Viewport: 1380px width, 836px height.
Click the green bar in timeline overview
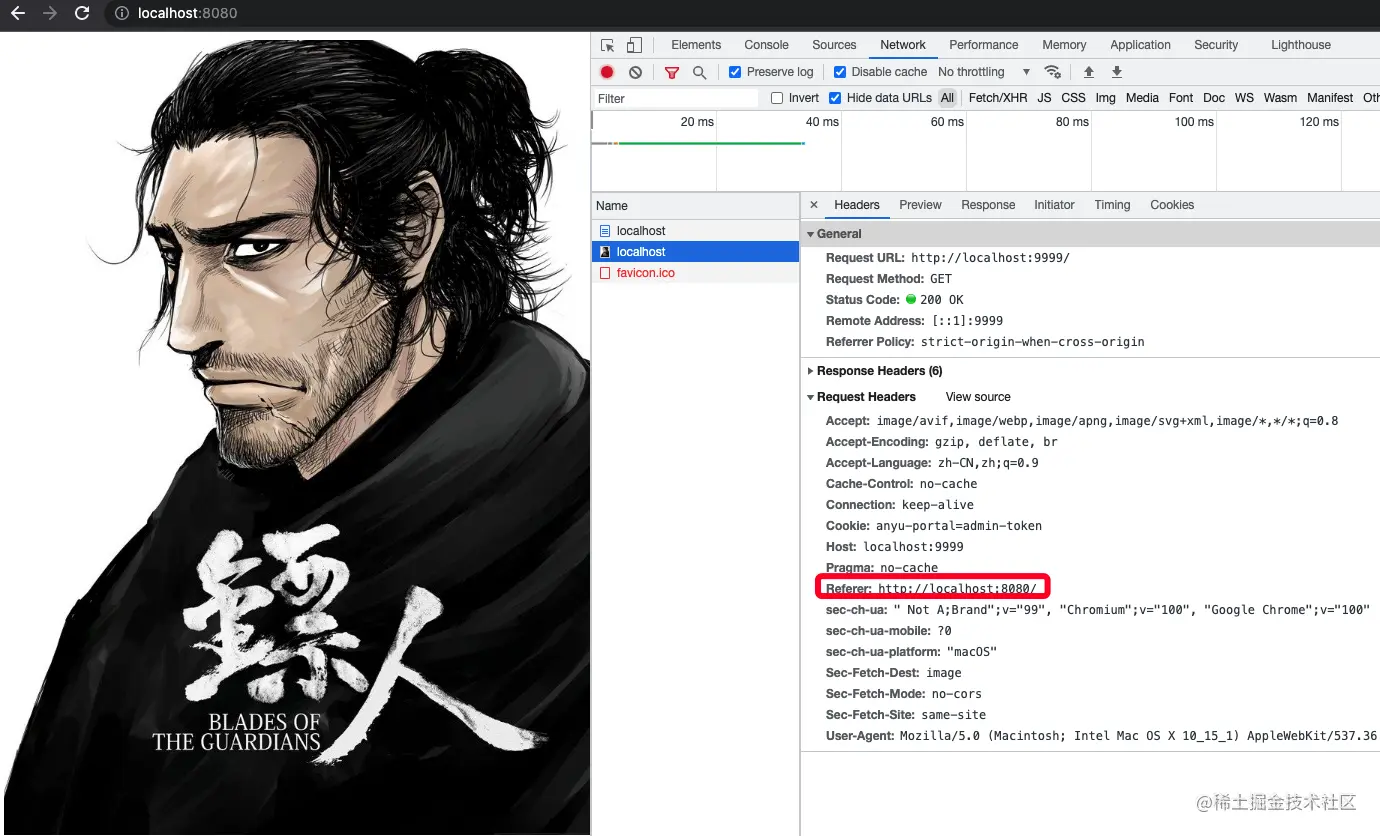[710, 143]
